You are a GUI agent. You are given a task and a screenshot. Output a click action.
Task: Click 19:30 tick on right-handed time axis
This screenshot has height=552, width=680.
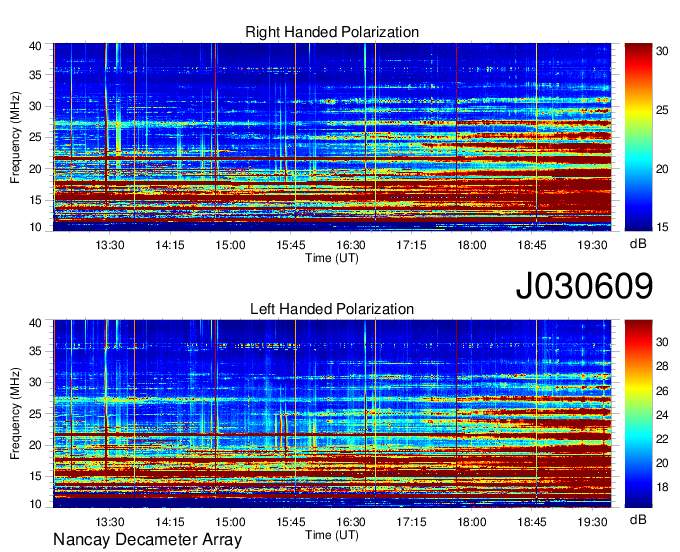[x=592, y=245]
